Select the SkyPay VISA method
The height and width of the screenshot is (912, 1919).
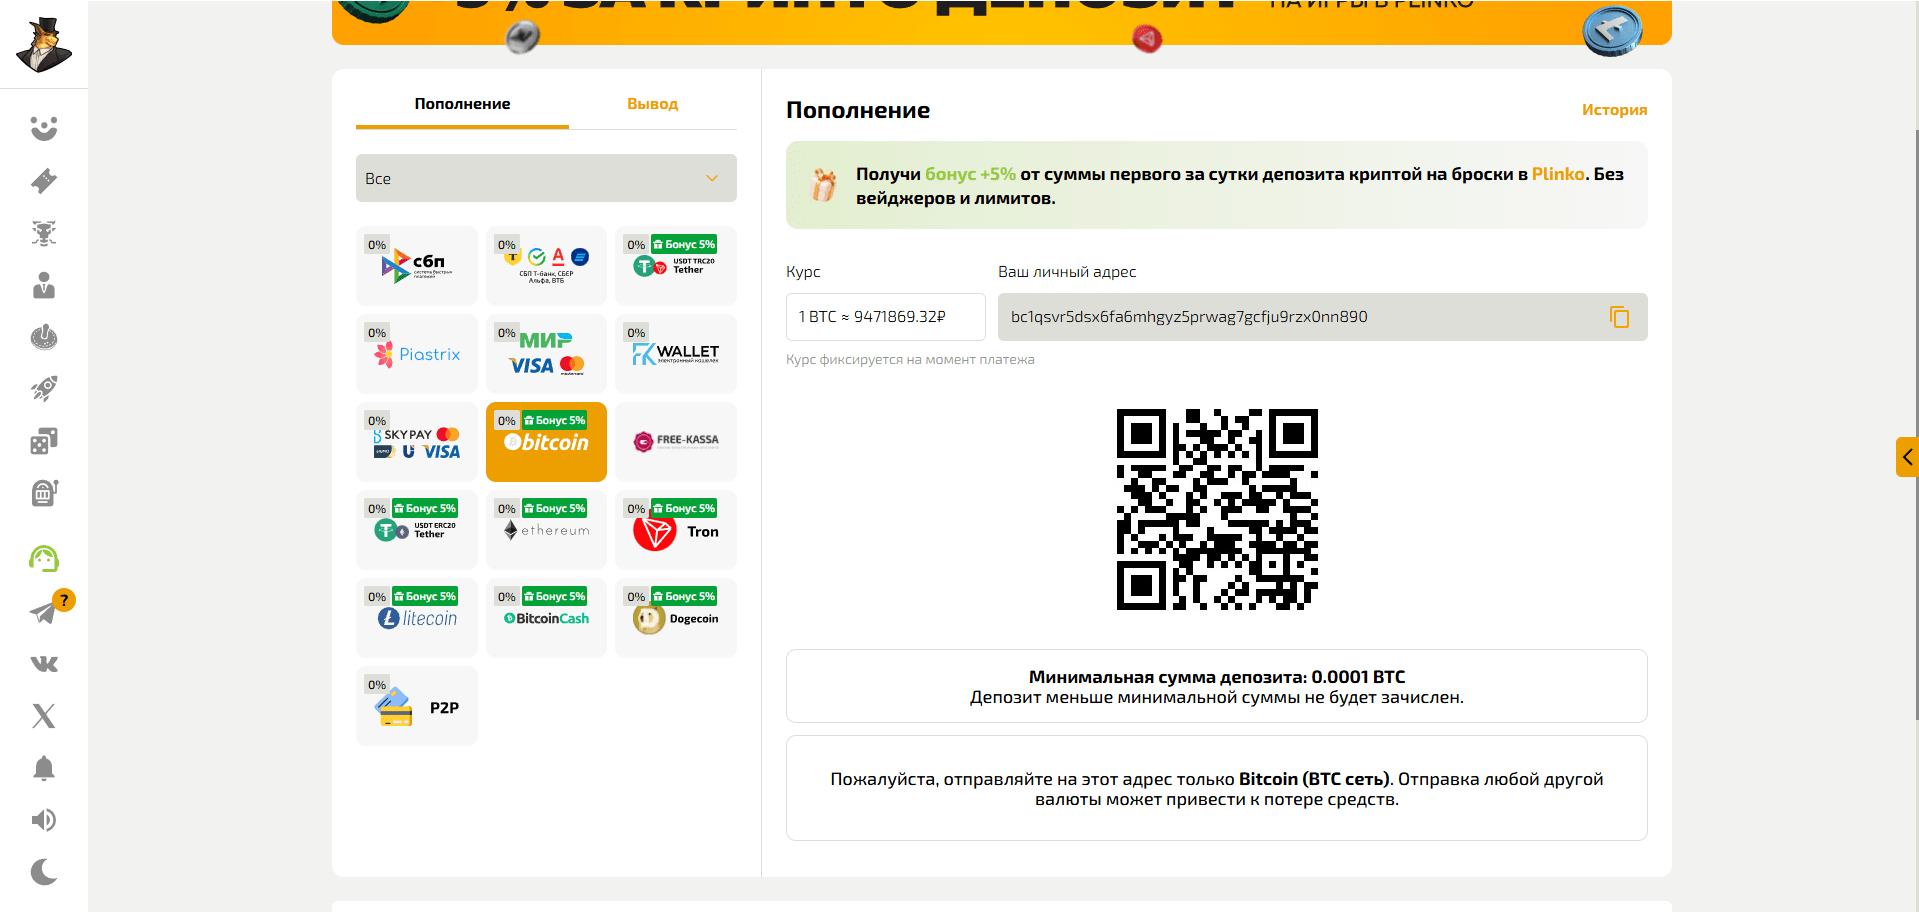(x=417, y=442)
